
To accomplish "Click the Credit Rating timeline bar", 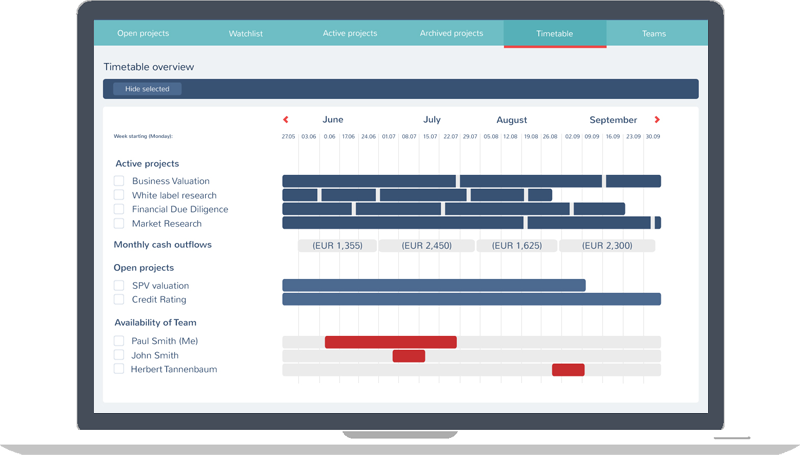I will point(471,299).
